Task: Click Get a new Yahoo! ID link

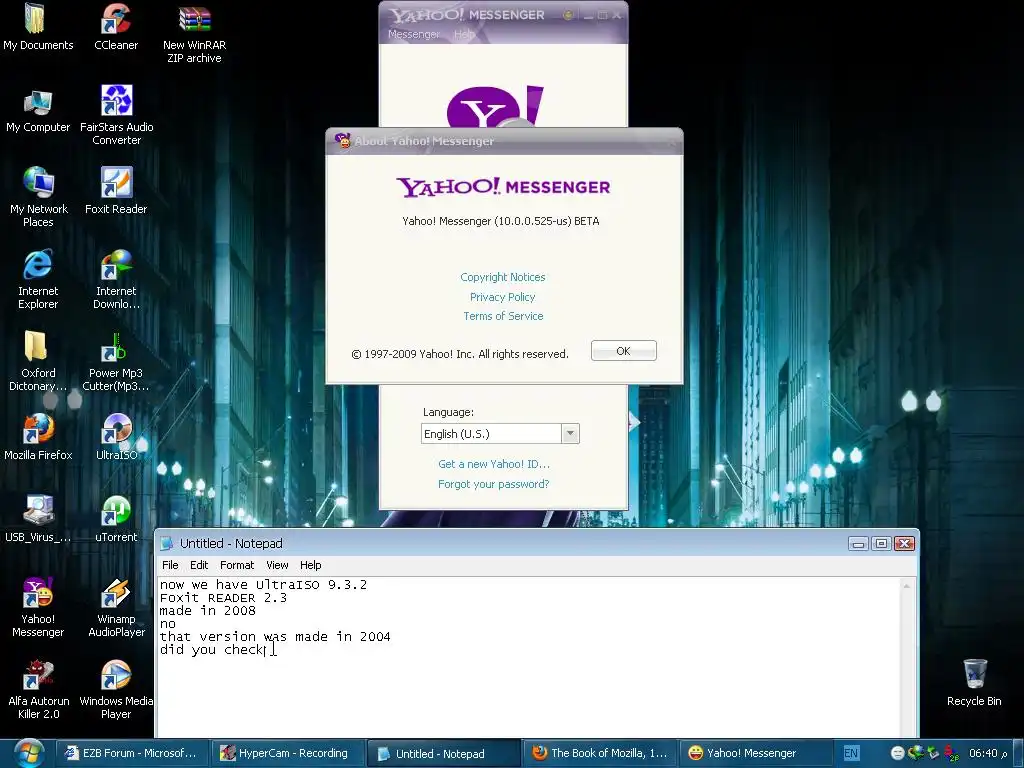Action: click(x=494, y=464)
